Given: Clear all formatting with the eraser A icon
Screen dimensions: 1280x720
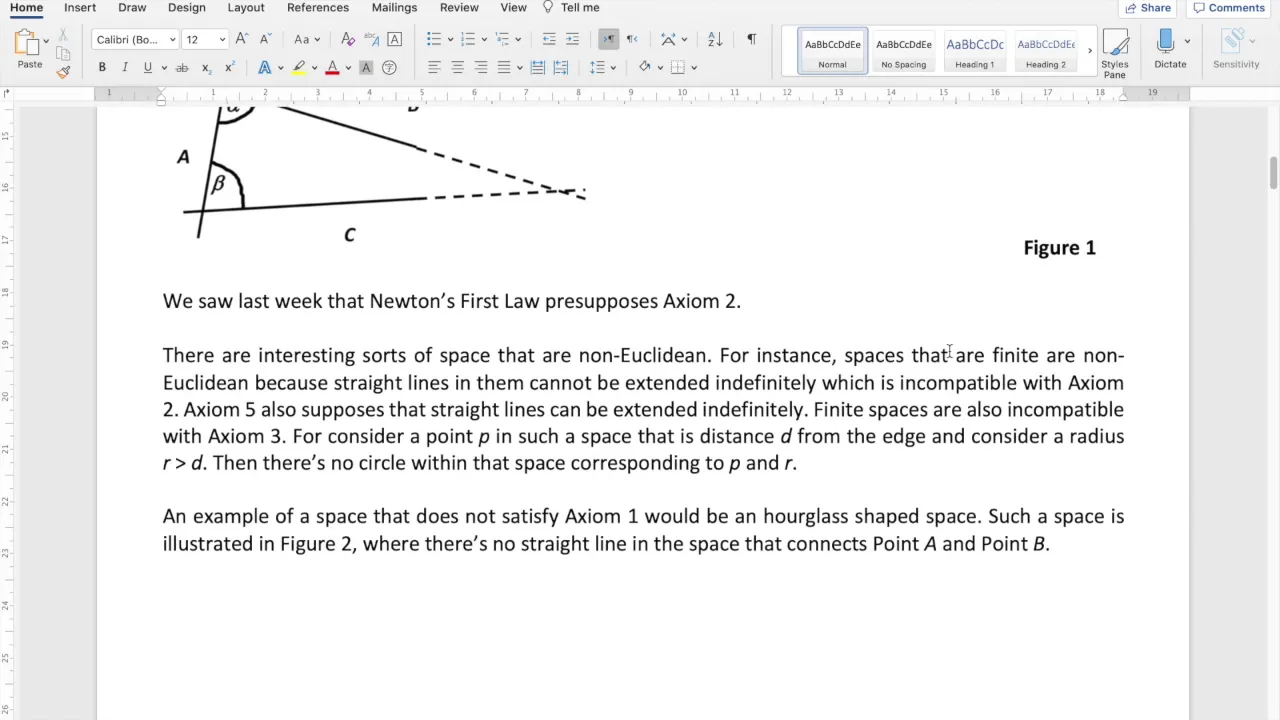Looking at the screenshot, I should point(348,39).
